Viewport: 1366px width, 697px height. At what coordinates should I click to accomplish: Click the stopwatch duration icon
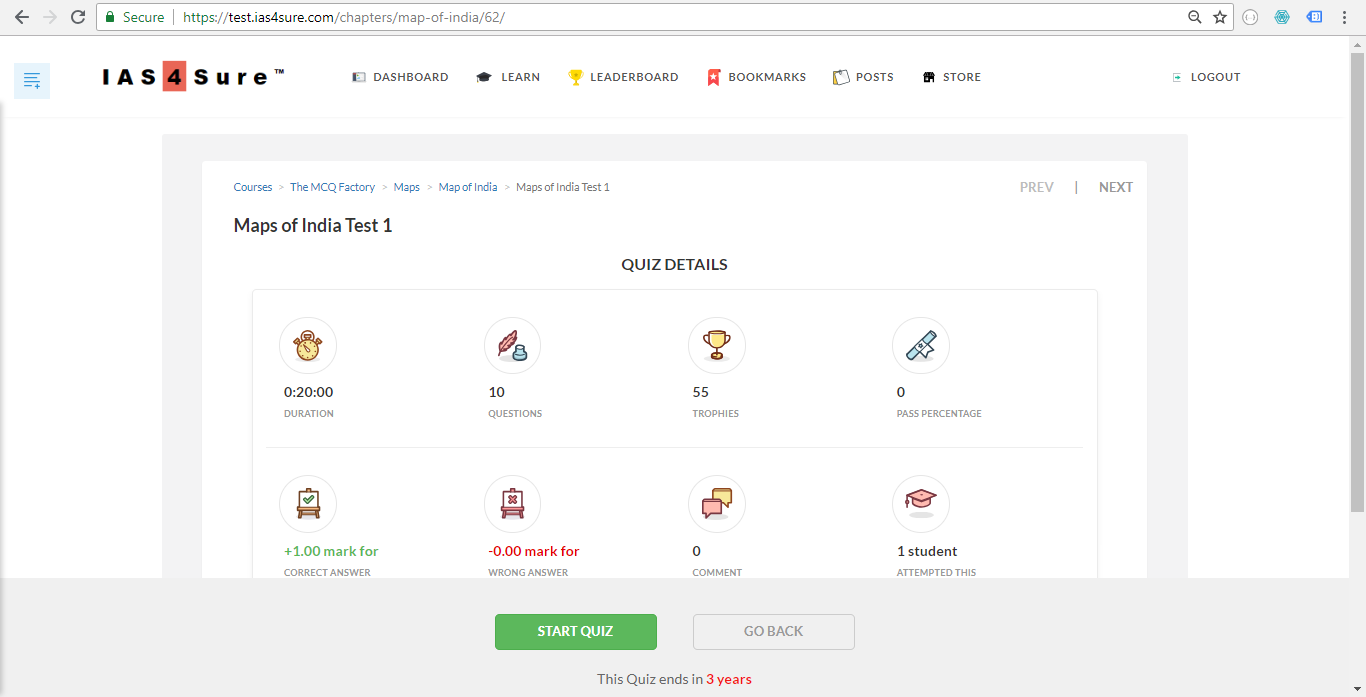pyautogui.click(x=308, y=346)
